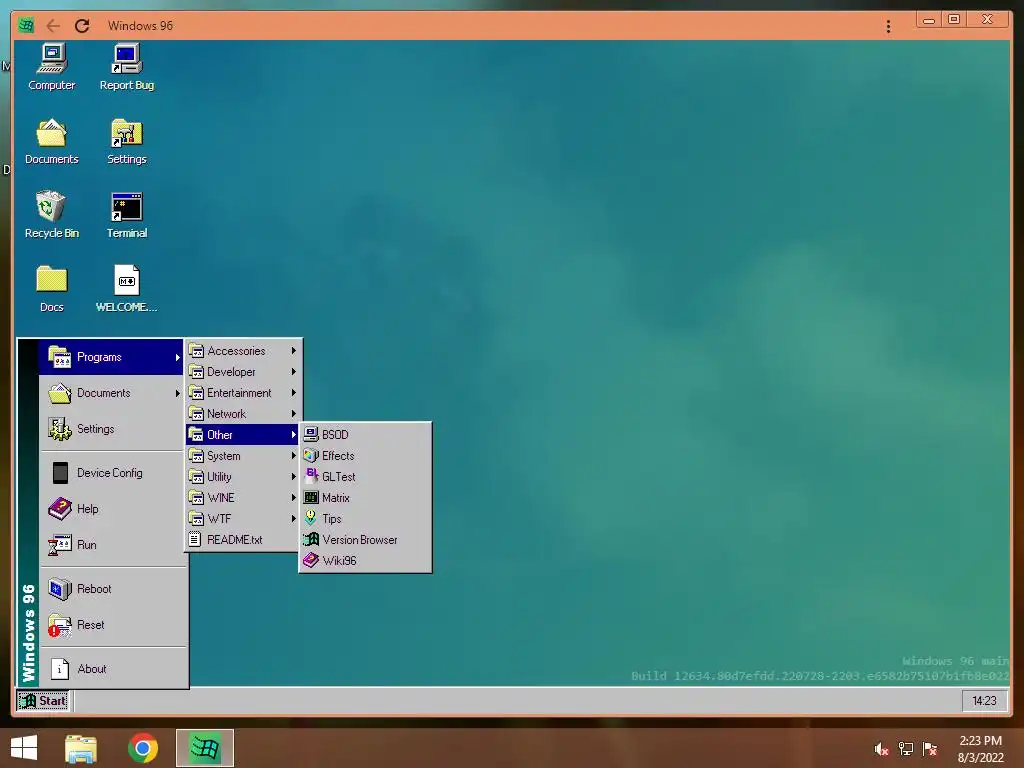Open the Recycle Bin icon
The image size is (1024, 768).
pos(52,215)
